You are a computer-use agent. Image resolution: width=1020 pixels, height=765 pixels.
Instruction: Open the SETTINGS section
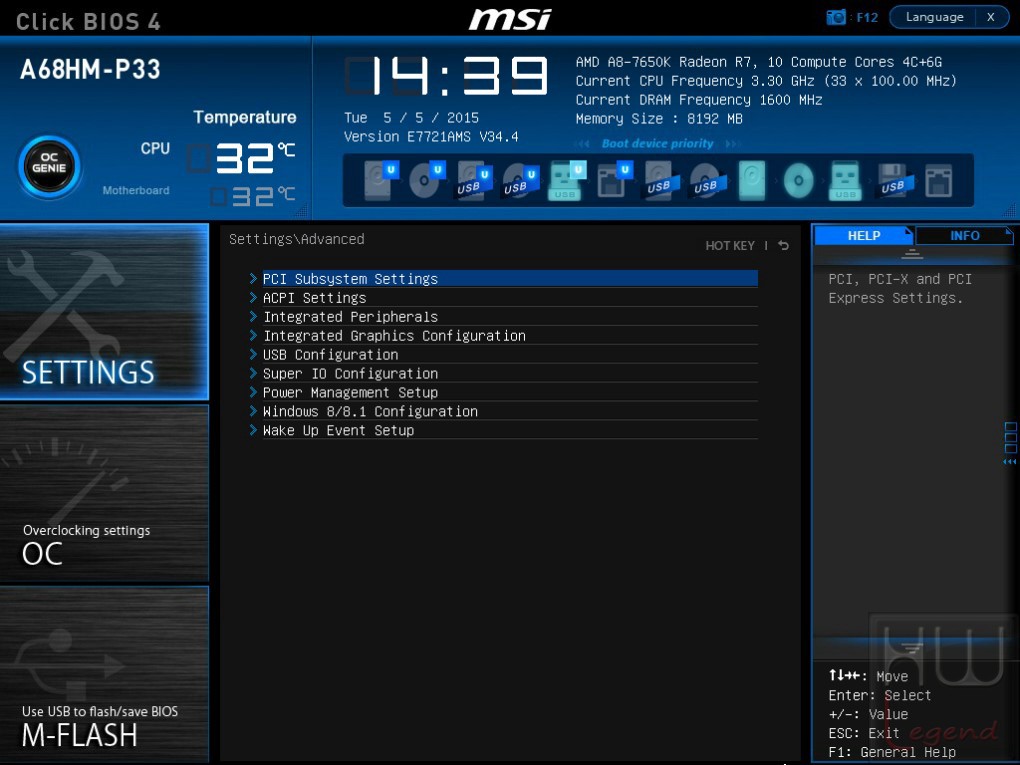tap(104, 311)
